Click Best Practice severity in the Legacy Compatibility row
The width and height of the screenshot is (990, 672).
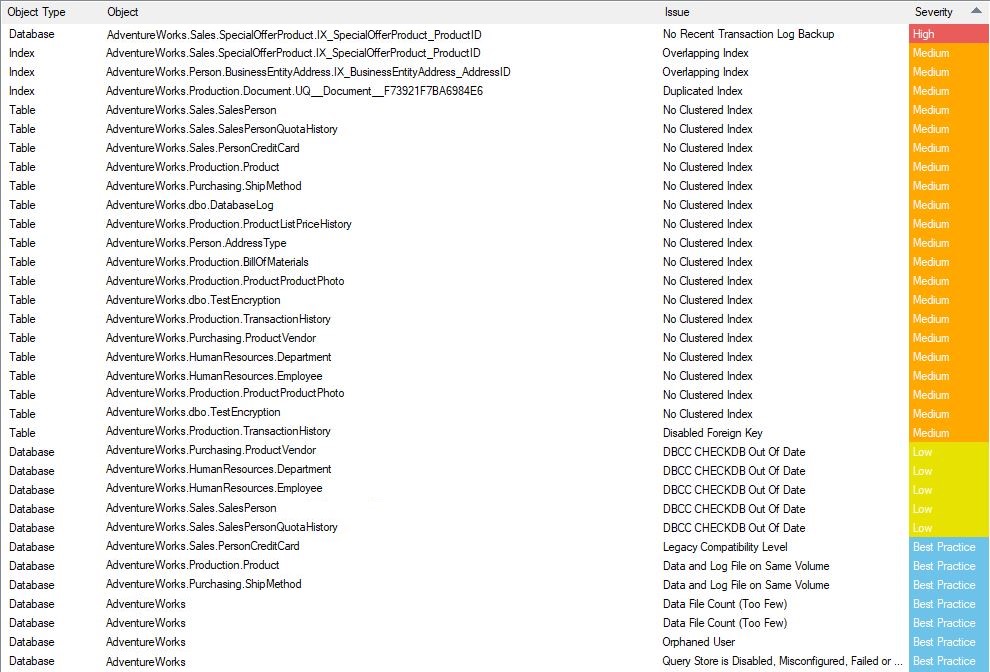coord(949,547)
